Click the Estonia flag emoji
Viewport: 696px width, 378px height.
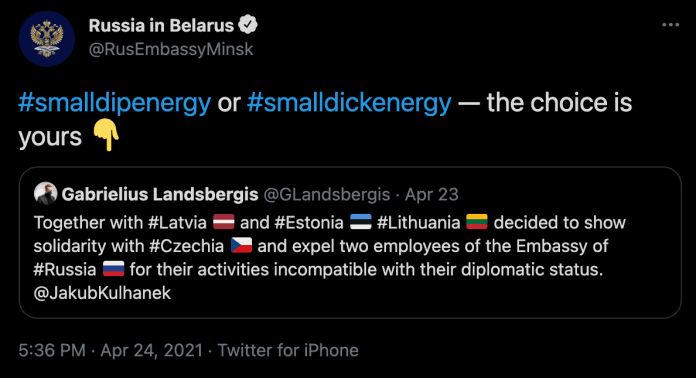tap(360, 222)
